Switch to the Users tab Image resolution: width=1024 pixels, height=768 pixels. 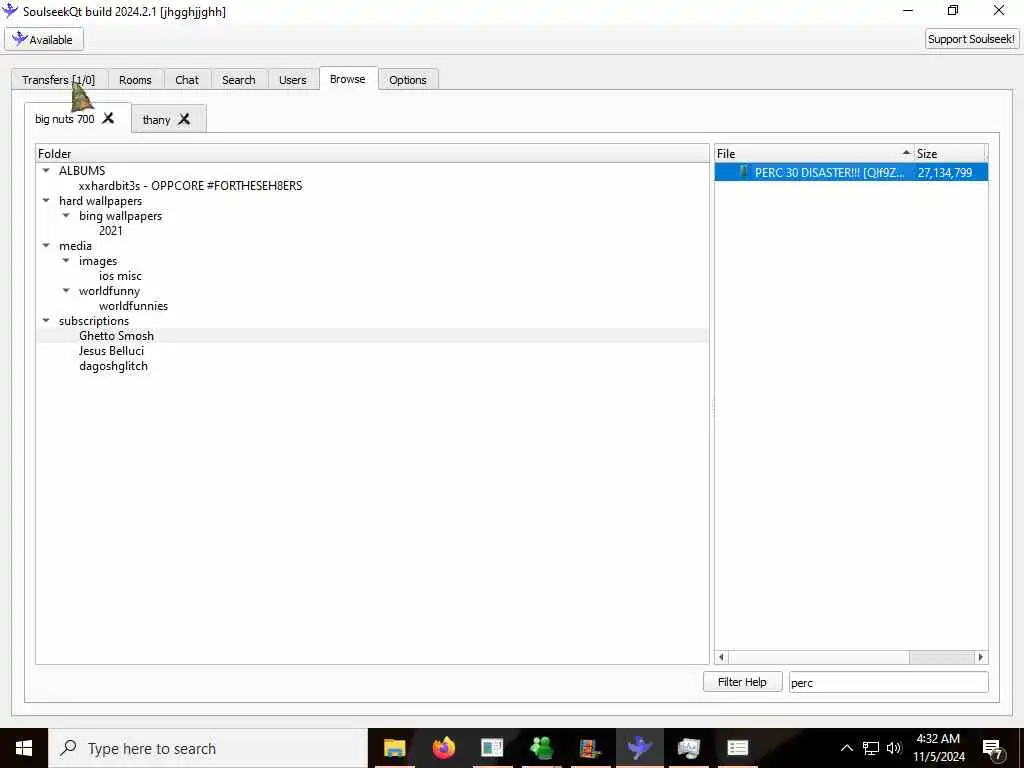click(293, 80)
